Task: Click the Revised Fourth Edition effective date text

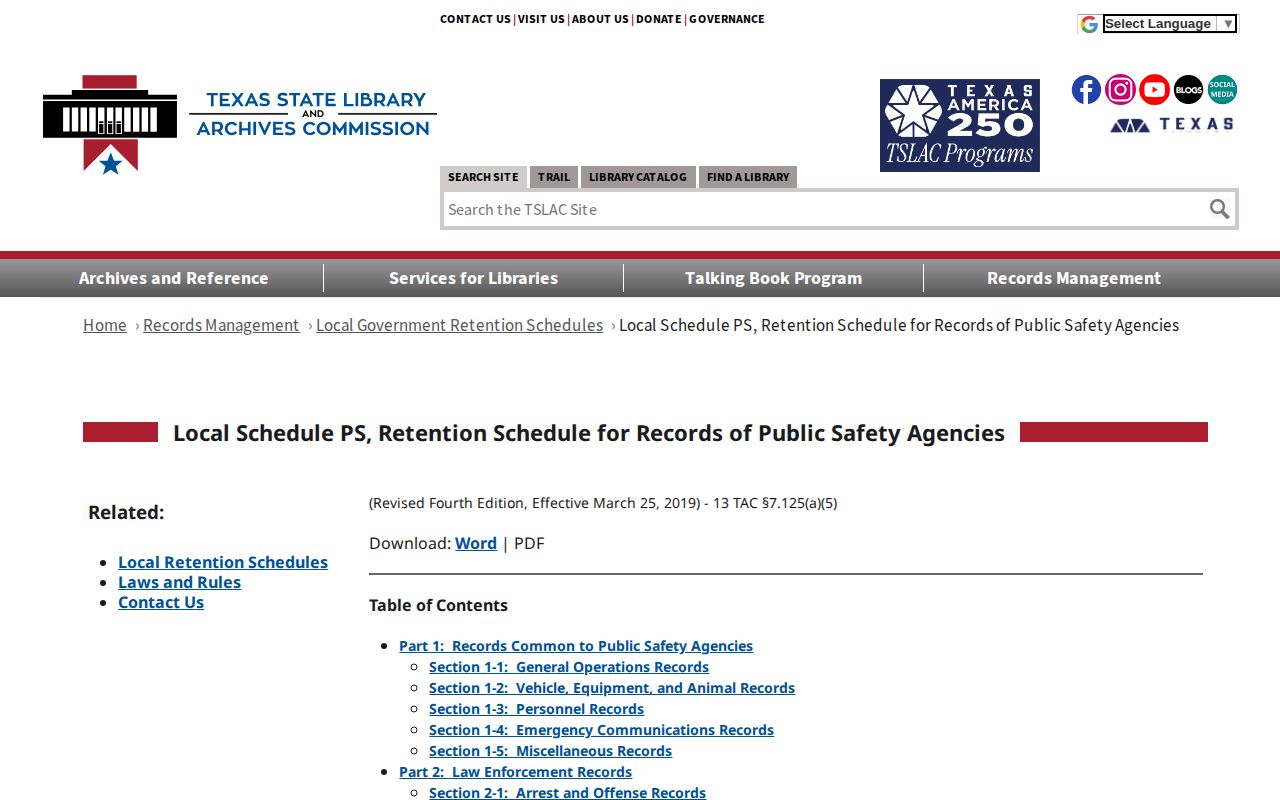Action: coord(603,503)
